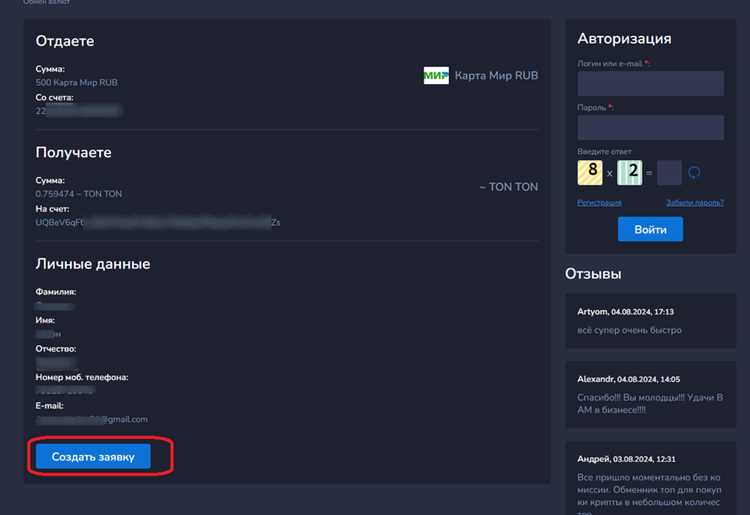
Task: Click the captcha image showing 2
Action: click(629, 173)
